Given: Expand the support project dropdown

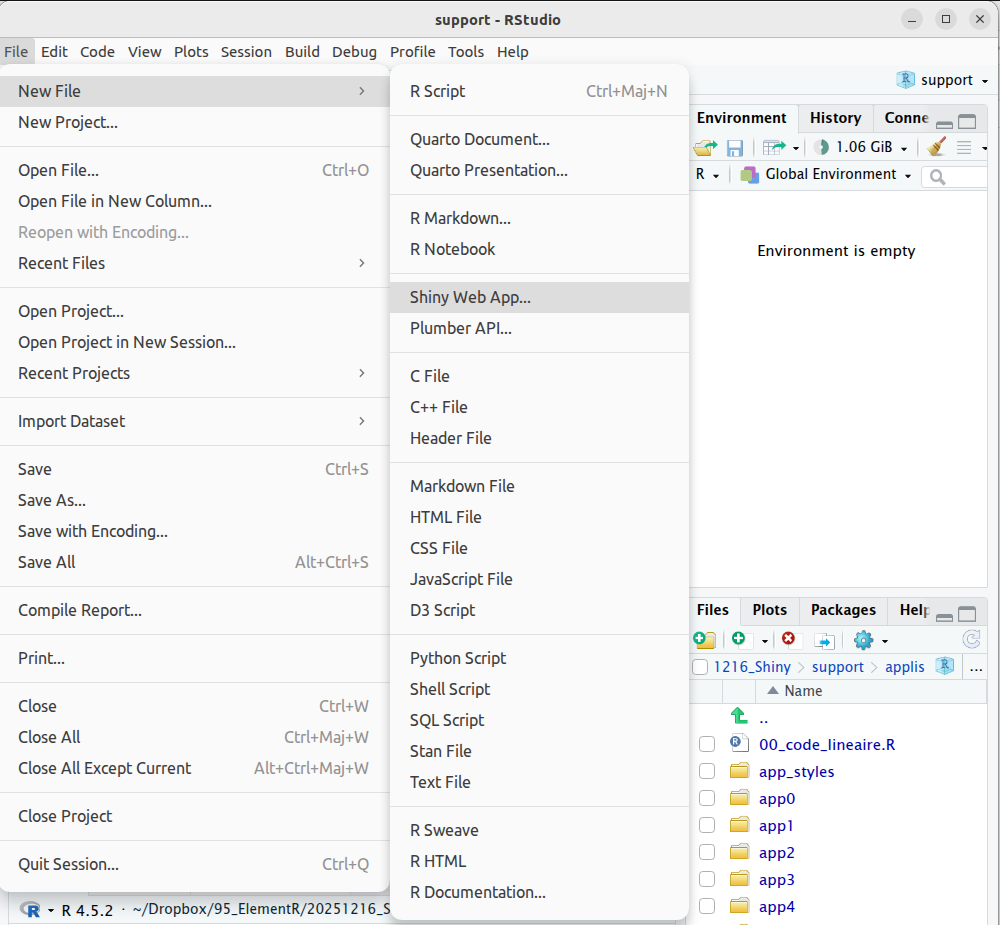Looking at the screenshot, I should (x=944, y=80).
